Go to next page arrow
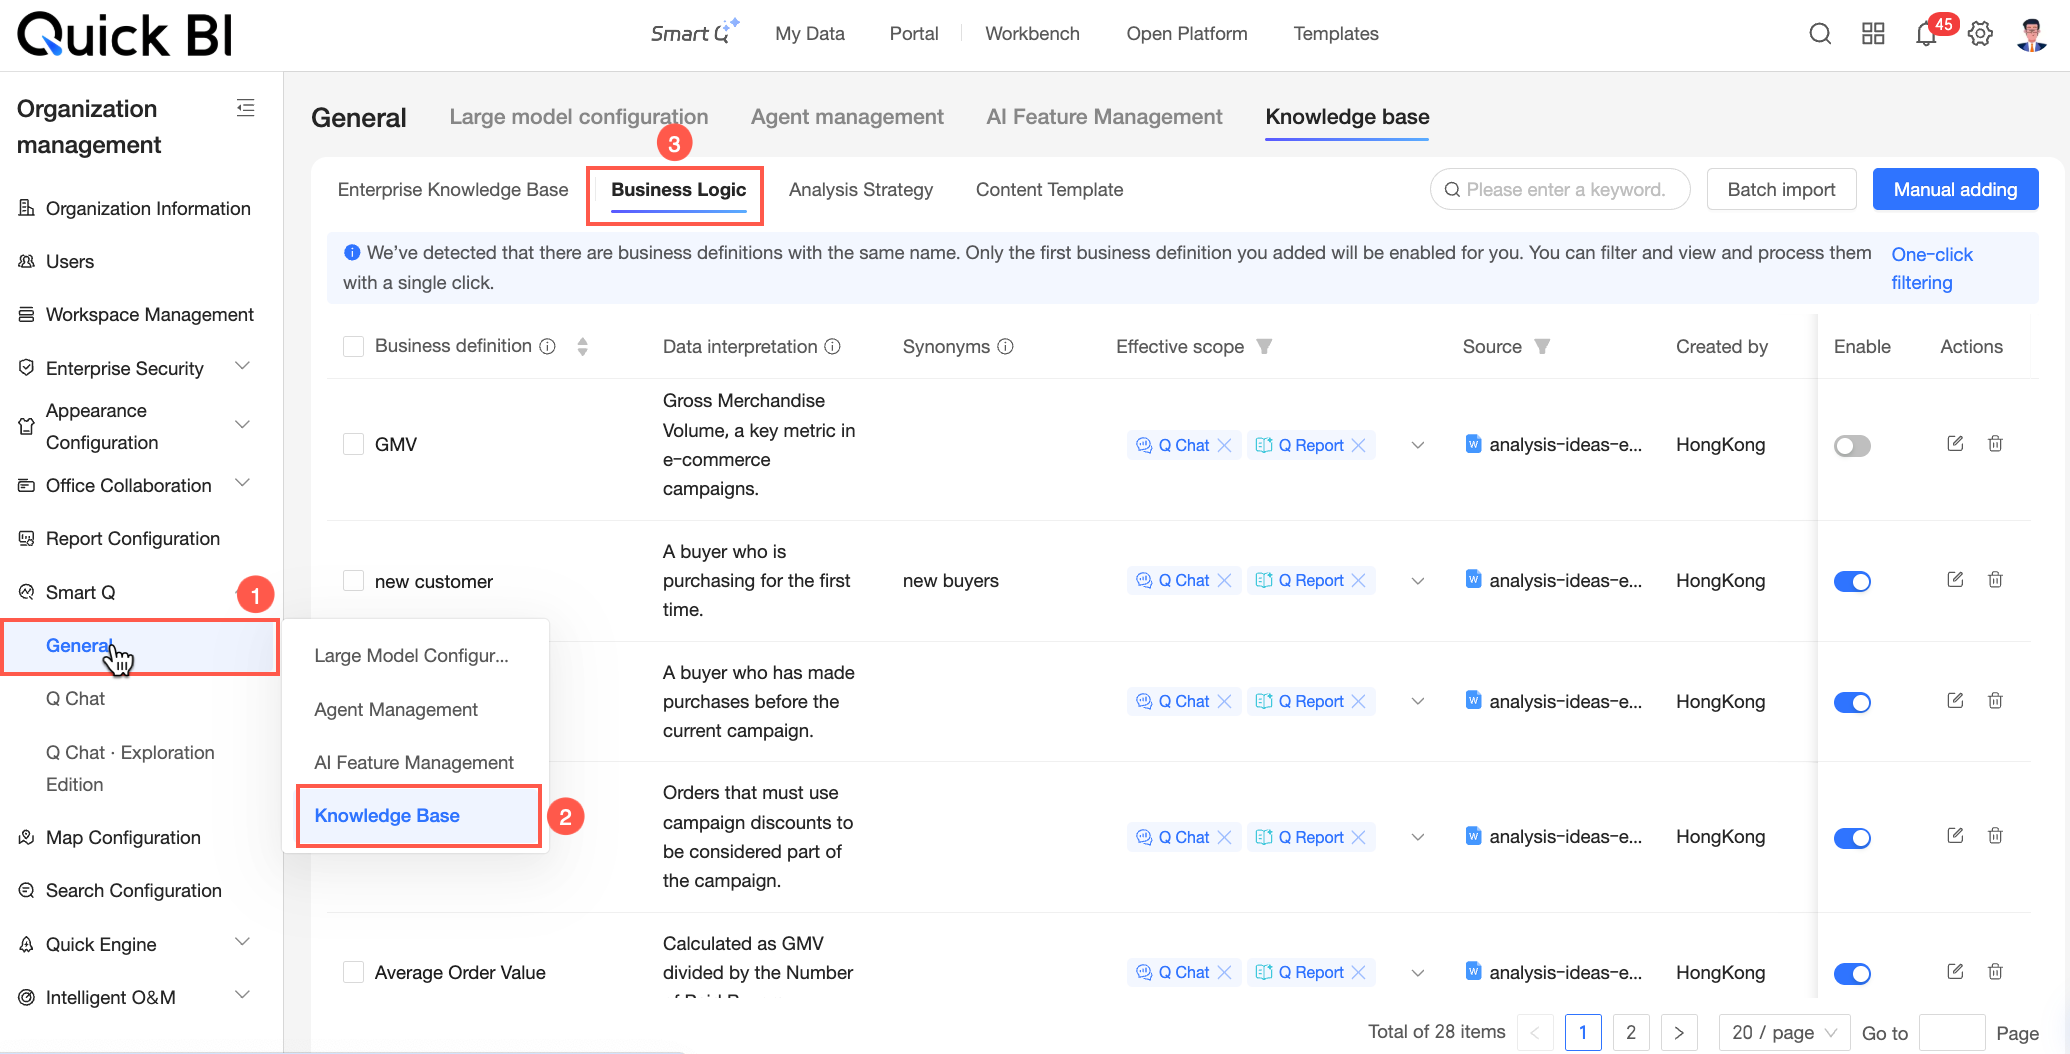2070x1054 pixels. click(x=1679, y=1032)
